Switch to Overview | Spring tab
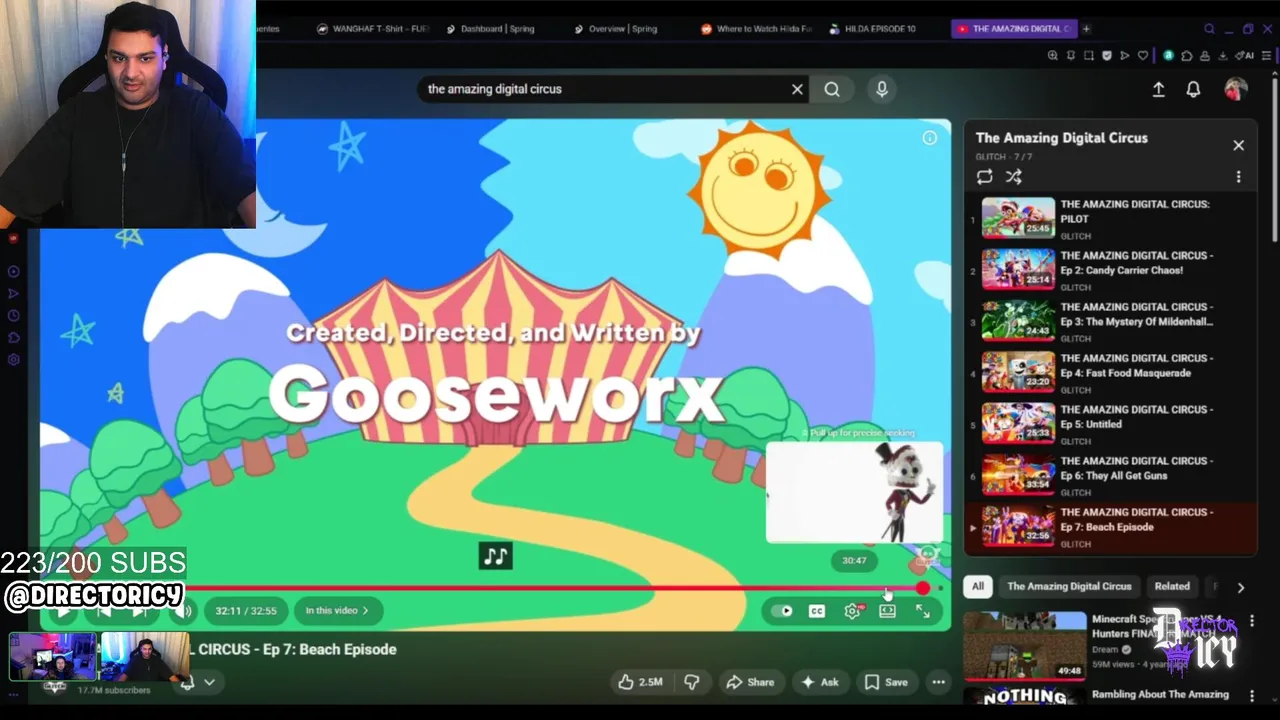The image size is (1280, 720). (x=616, y=29)
